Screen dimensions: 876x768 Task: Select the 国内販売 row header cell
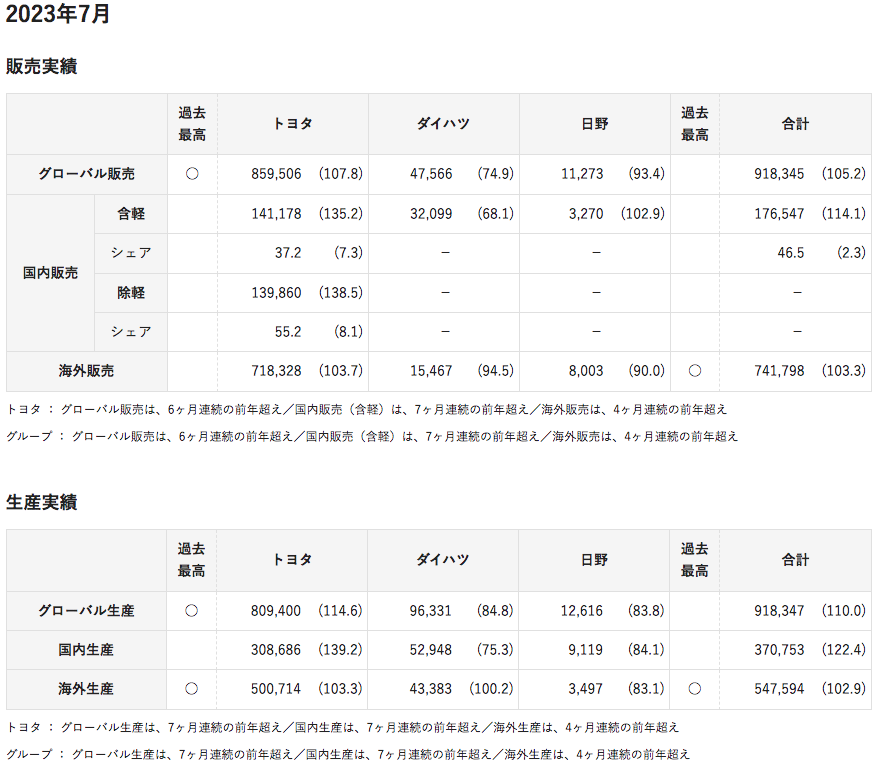tap(50, 272)
